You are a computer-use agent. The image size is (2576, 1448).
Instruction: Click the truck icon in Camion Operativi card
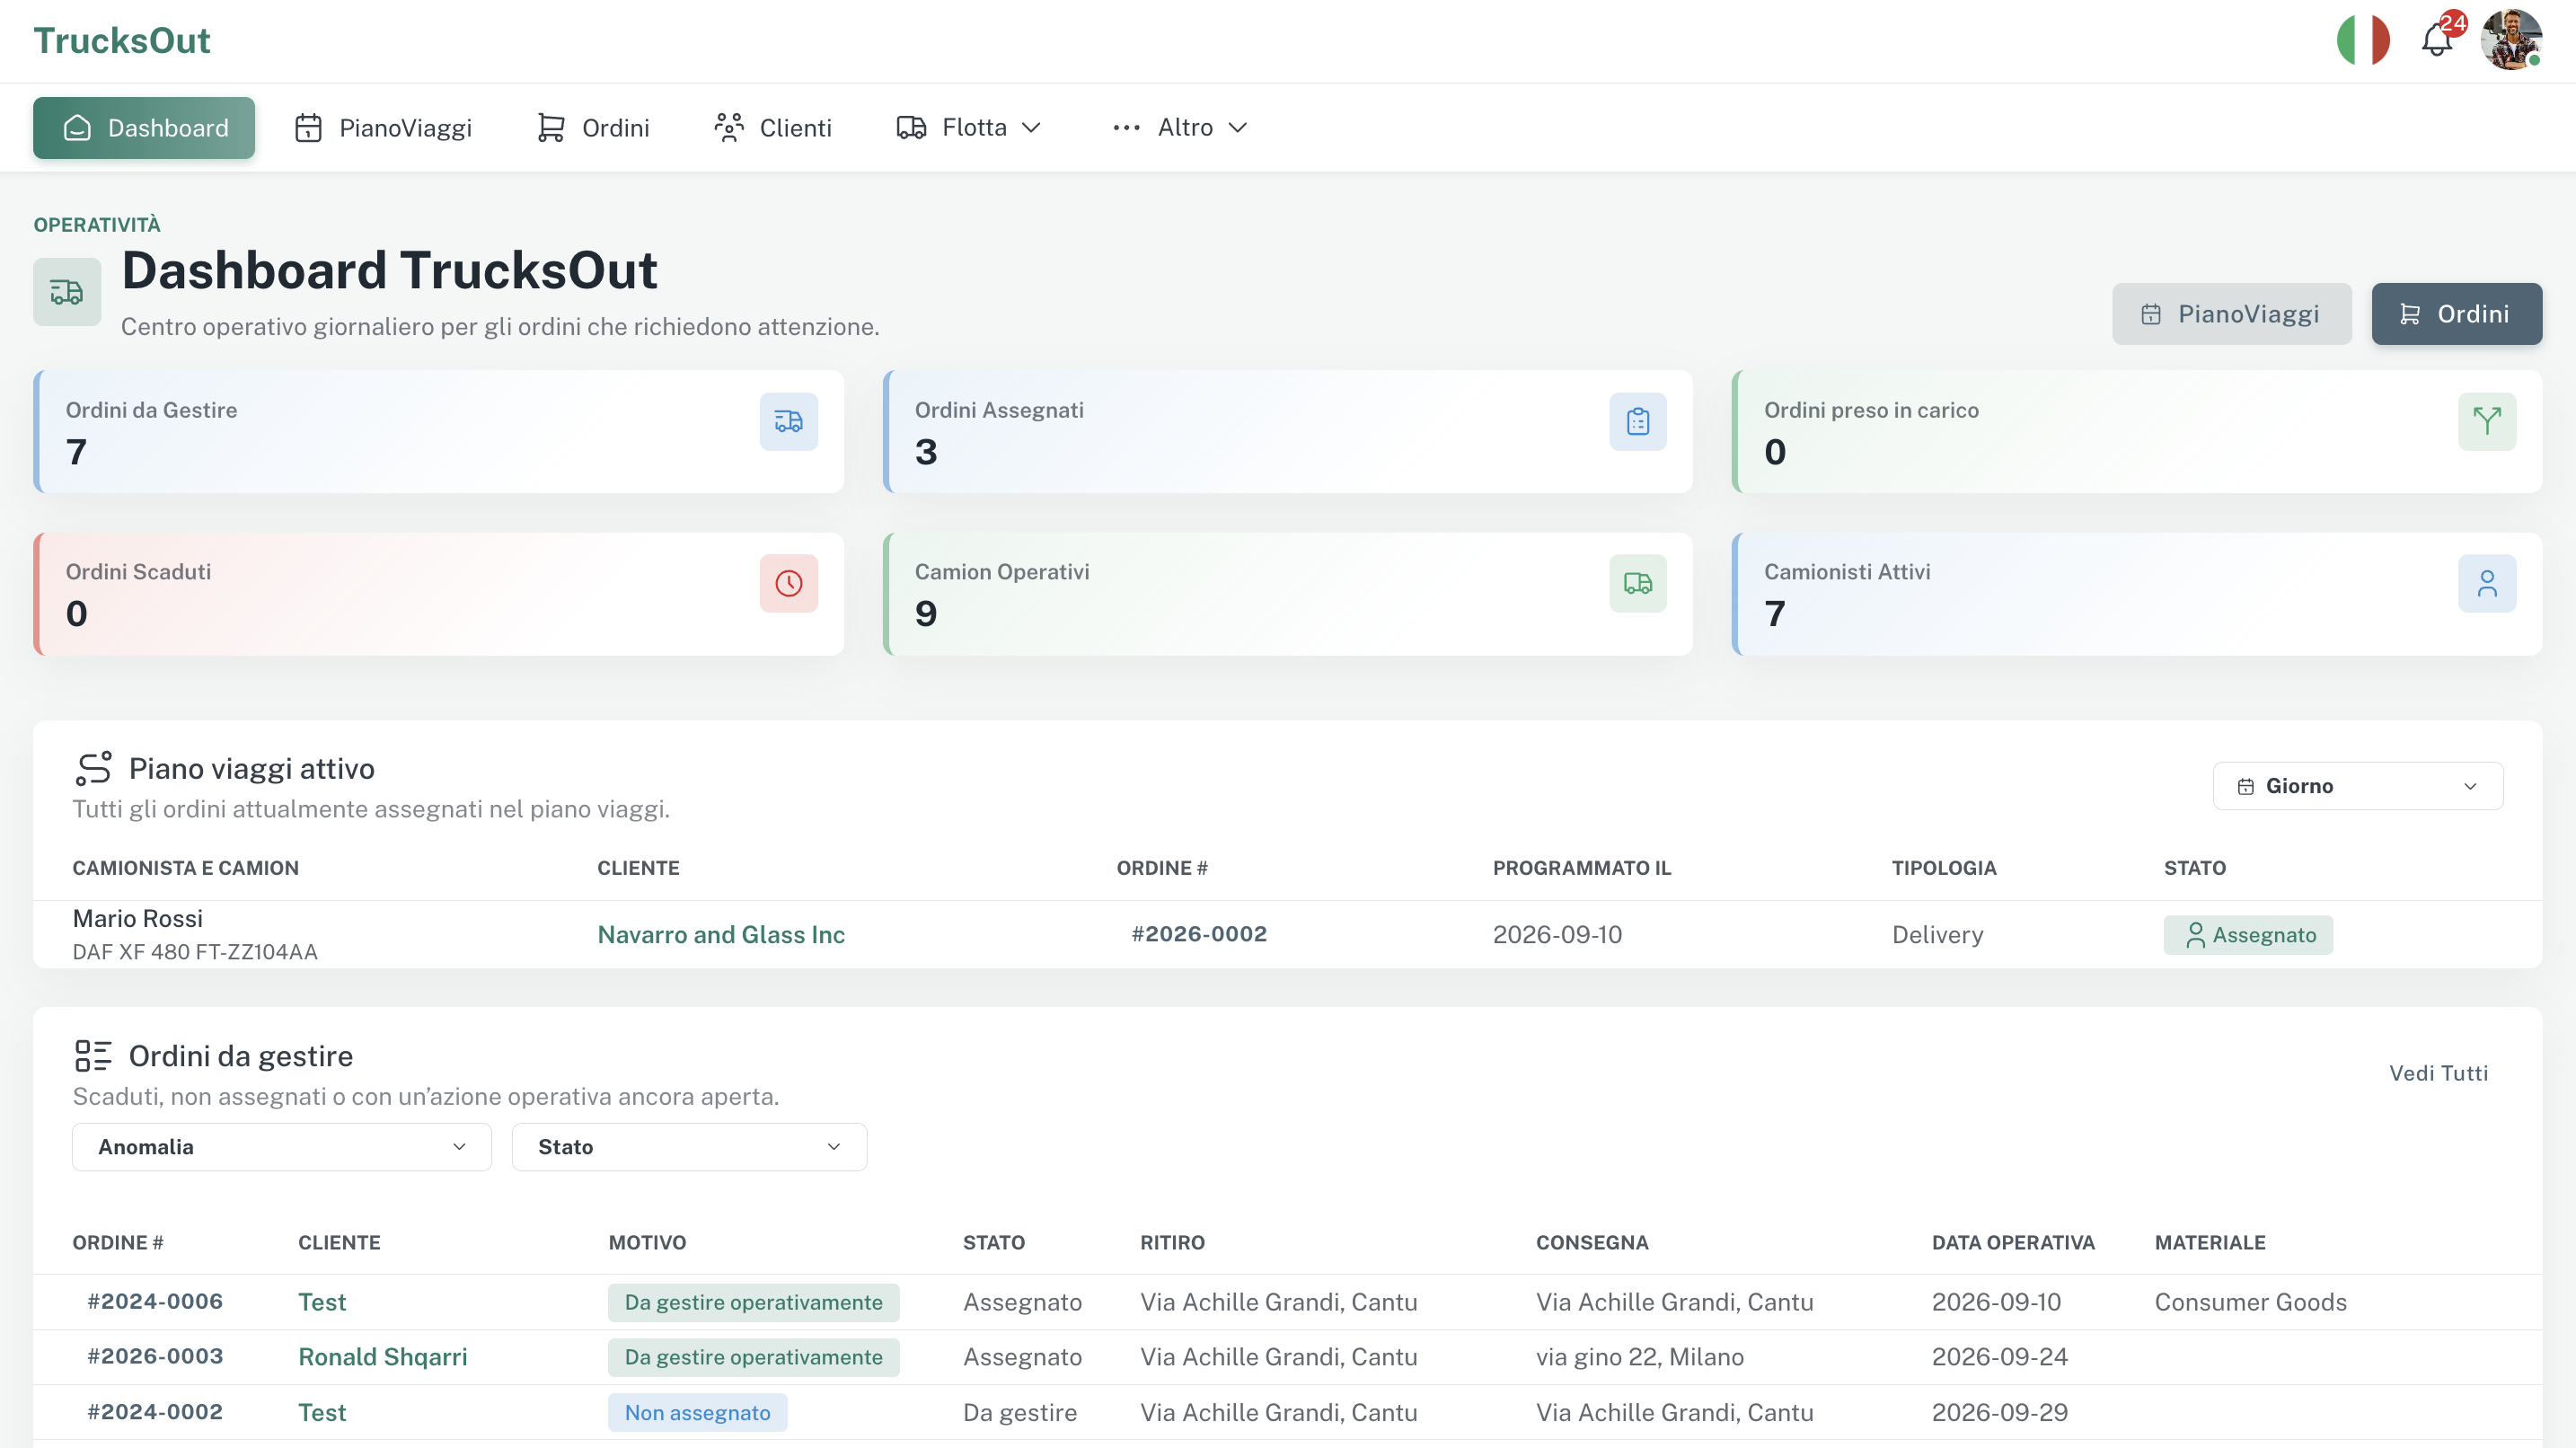pyautogui.click(x=1637, y=583)
